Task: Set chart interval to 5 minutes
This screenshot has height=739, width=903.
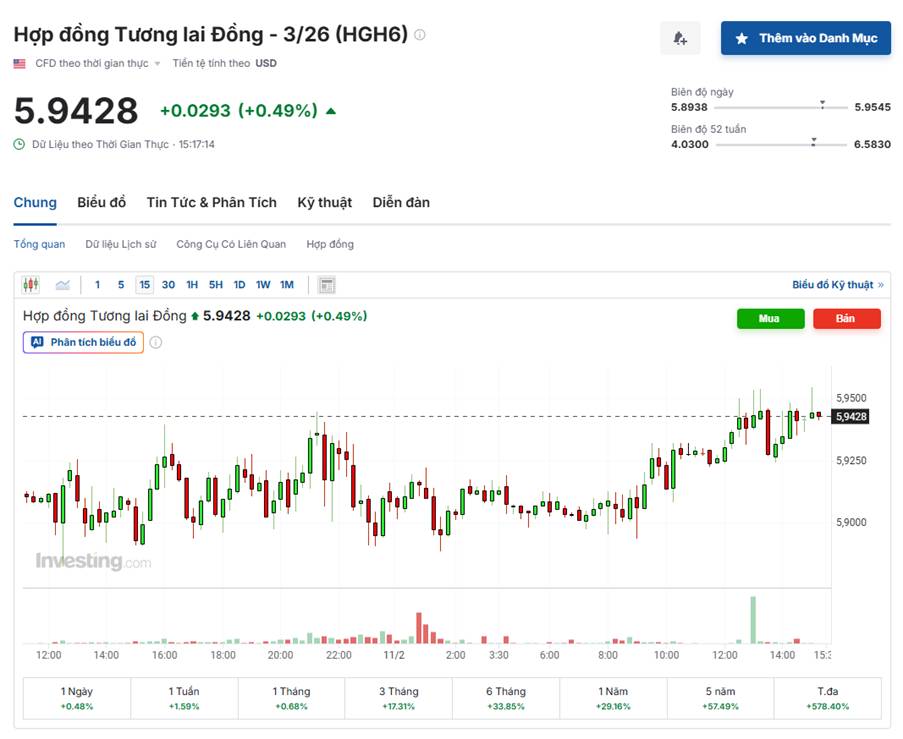Action: pyautogui.click(x=121, y=285)
